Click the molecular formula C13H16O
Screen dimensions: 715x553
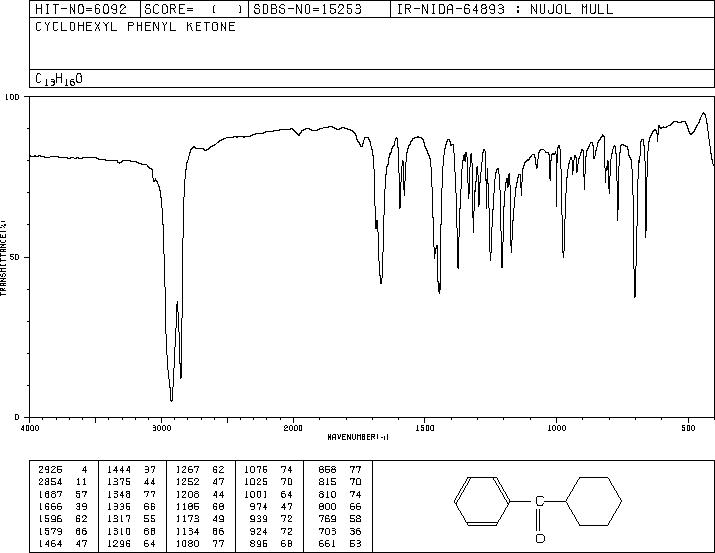pyautogui.click(x=59, y=79)
